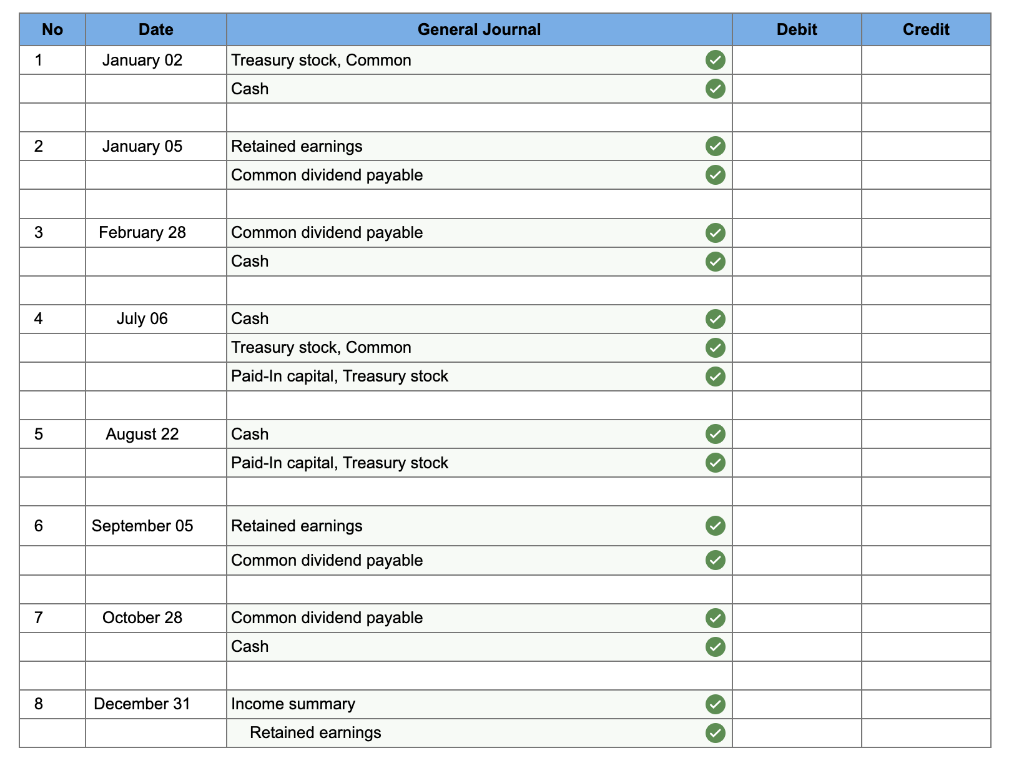Click Credit cell for August 22 Paid-In capital row
Image resolution: width=1024 pixels, height=758 pixels.
(x=926, y=463)
